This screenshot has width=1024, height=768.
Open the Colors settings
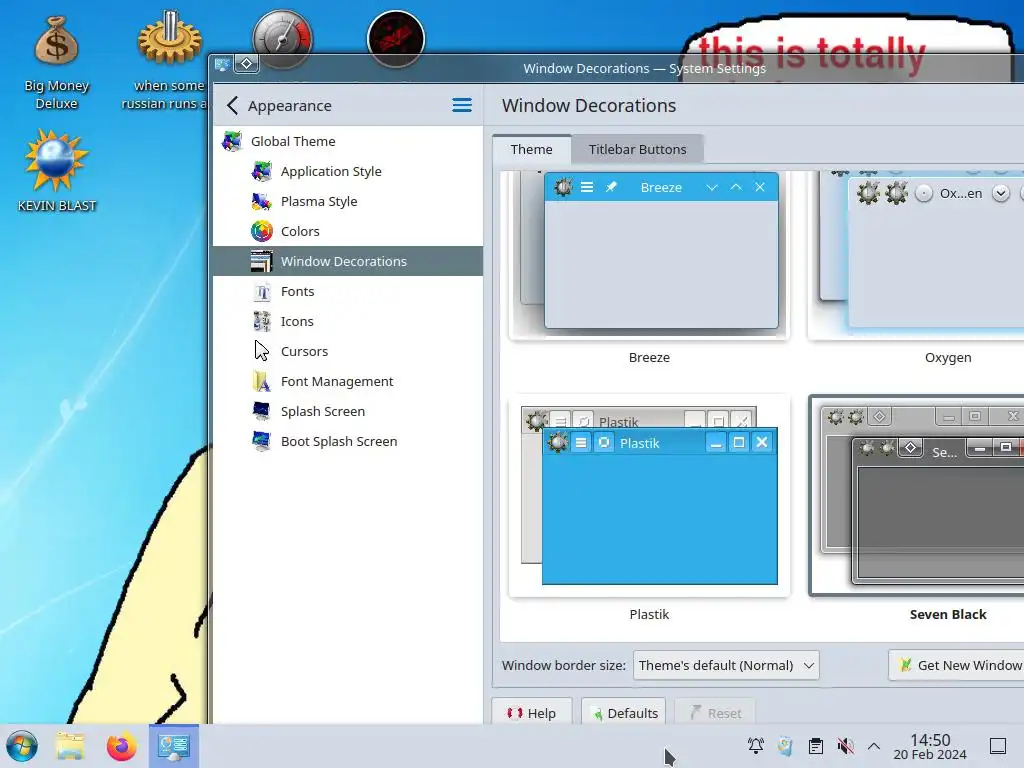348,231
